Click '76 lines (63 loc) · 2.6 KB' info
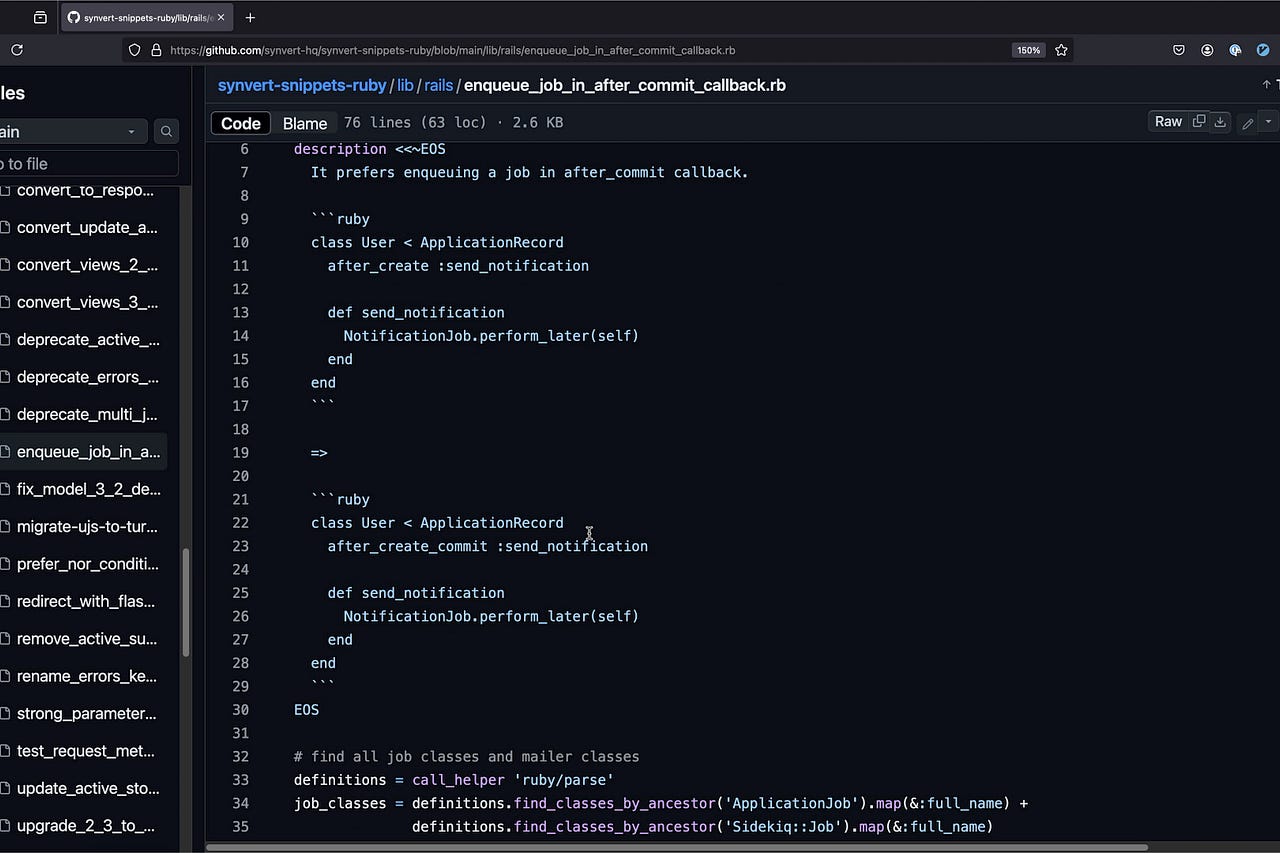1280x853 pixels. click(x=453, y=123)
